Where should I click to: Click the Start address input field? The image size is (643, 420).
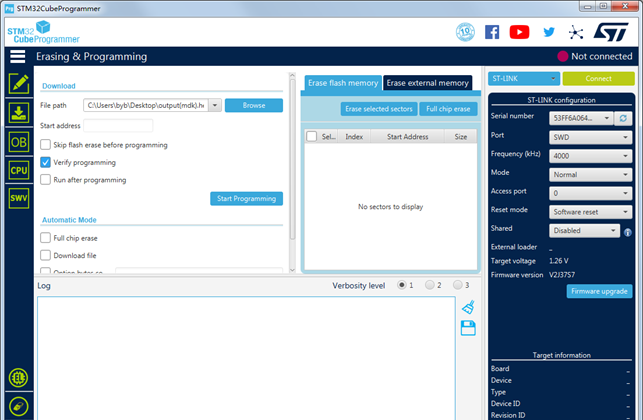[118, 126]
